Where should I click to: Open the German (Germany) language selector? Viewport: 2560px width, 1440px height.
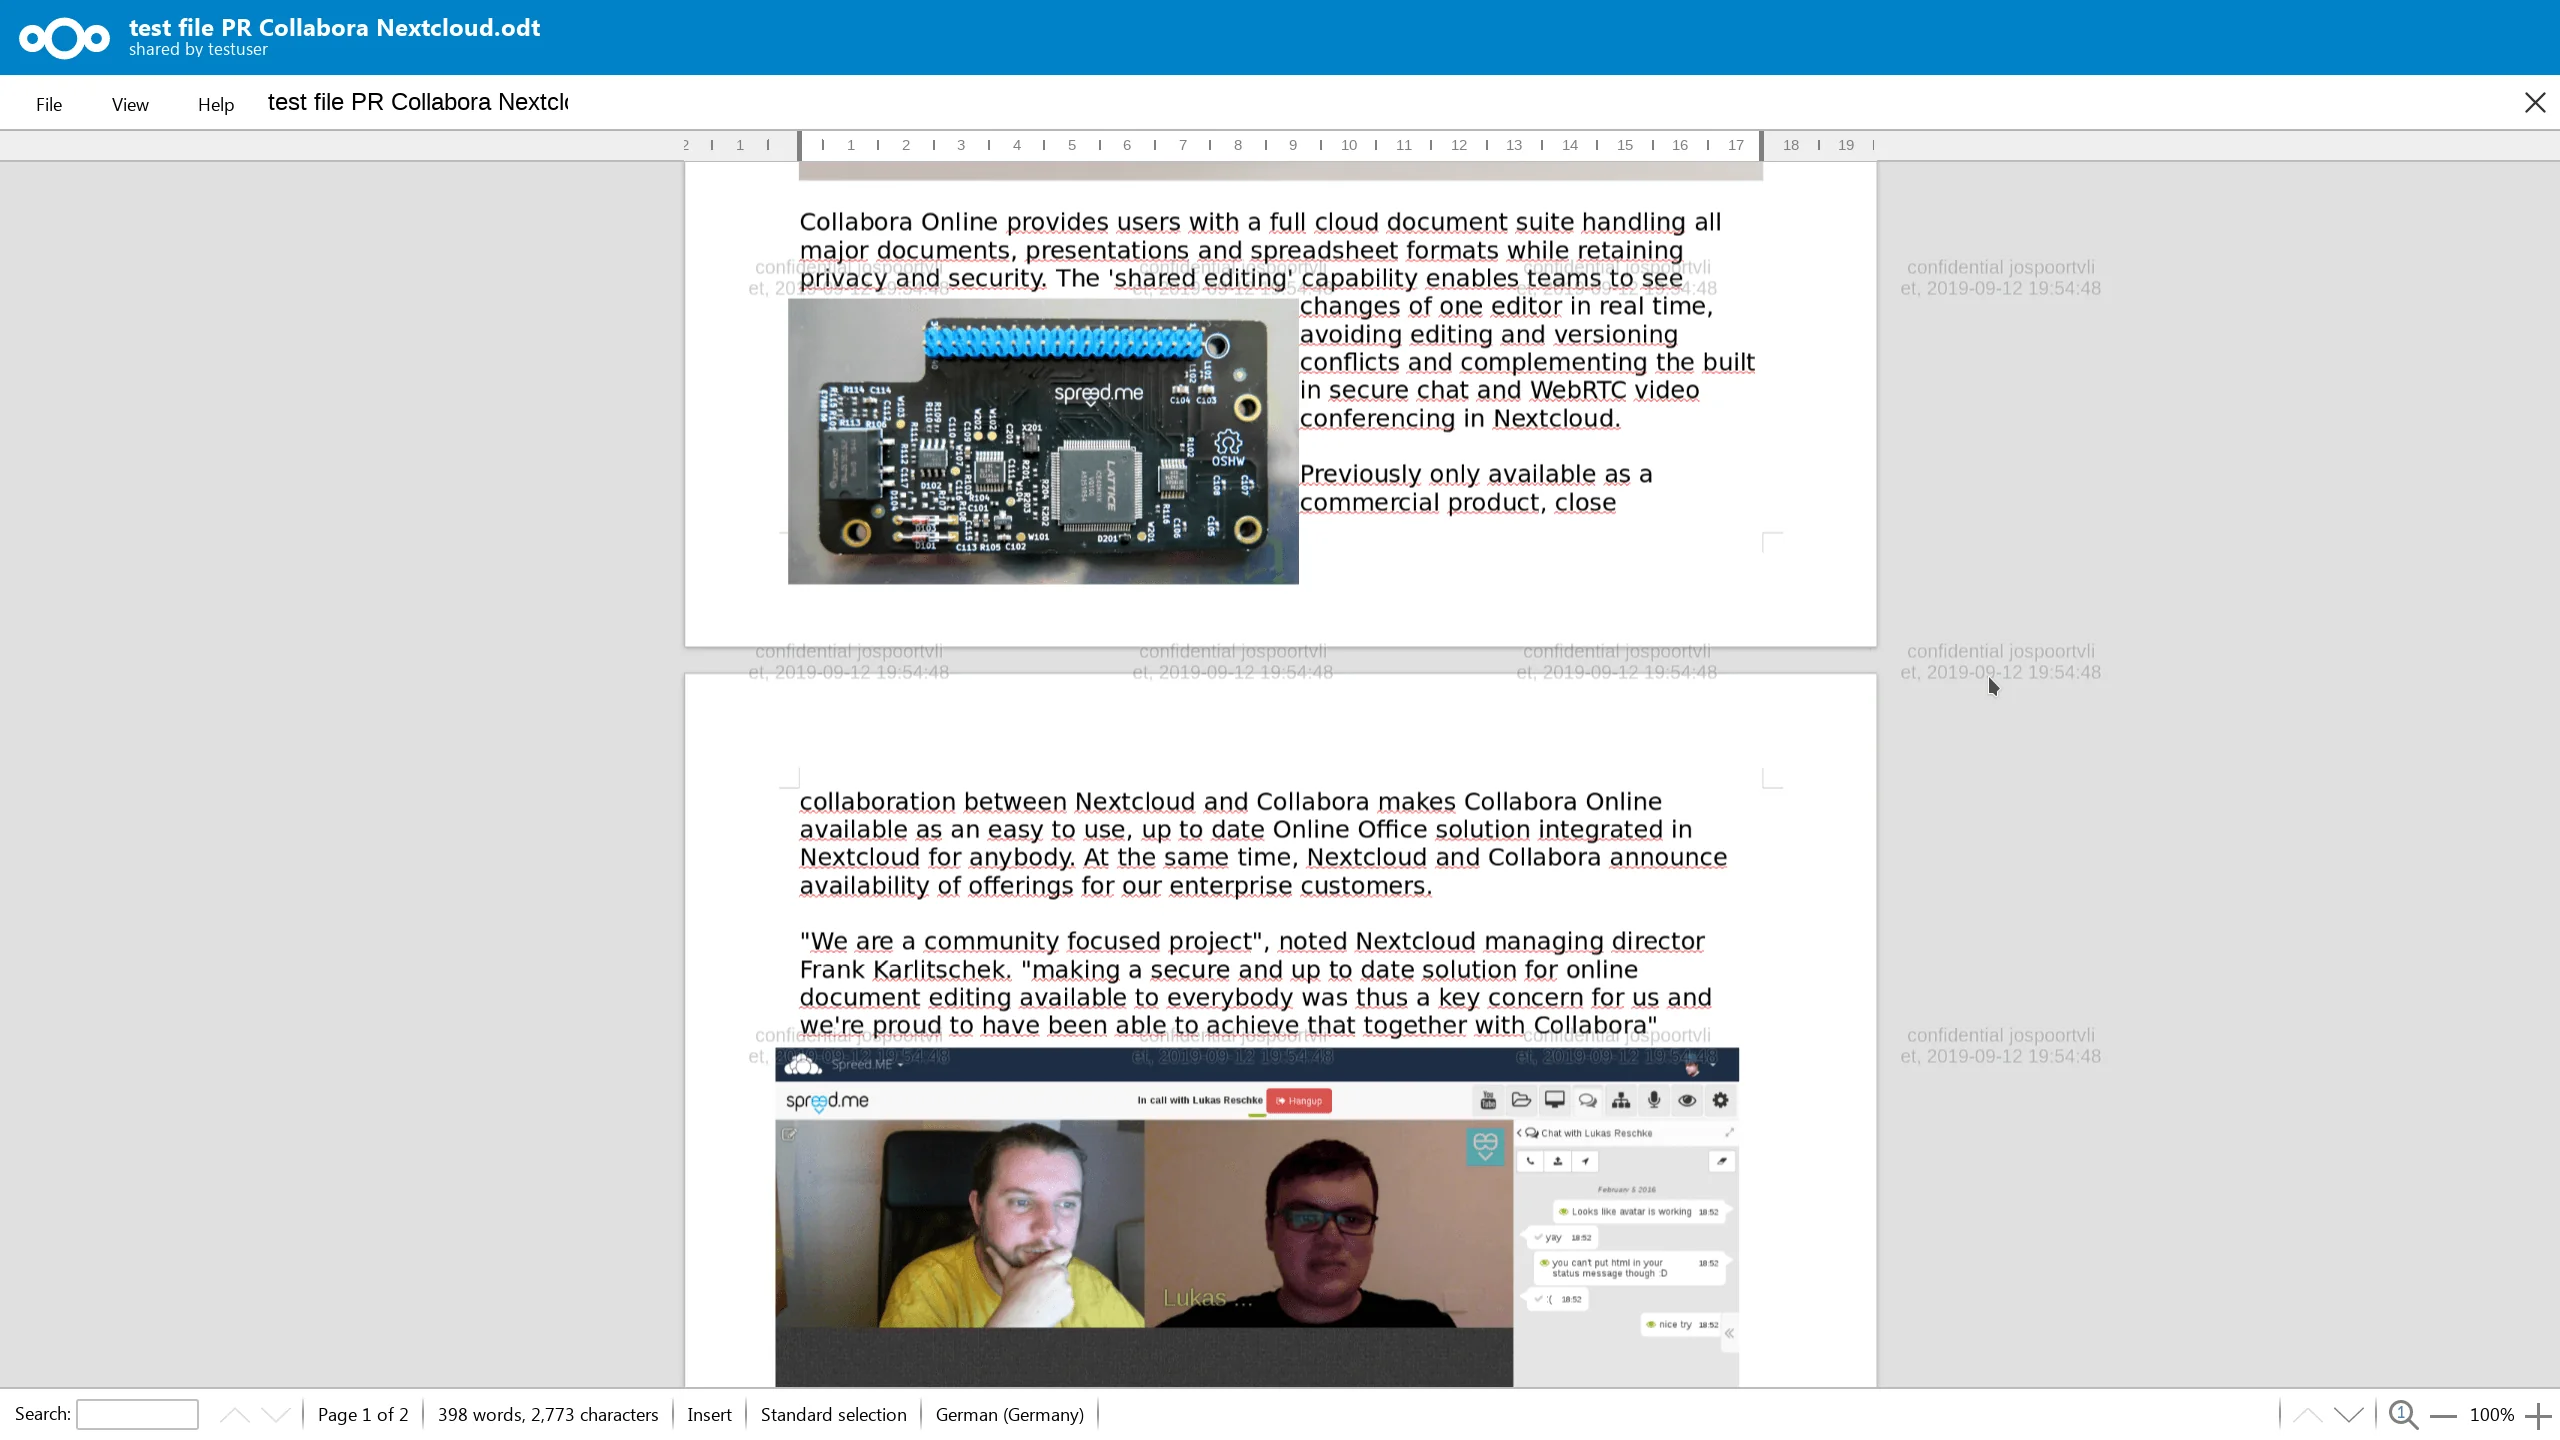point(1009,1414)
